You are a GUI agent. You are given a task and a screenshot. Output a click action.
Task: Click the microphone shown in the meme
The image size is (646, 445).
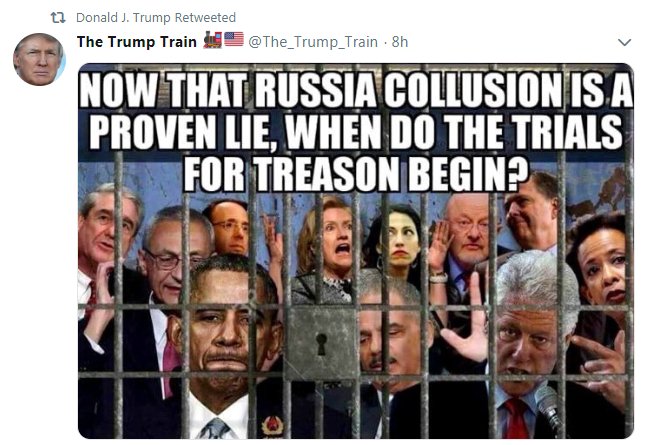tap(548, 406)
